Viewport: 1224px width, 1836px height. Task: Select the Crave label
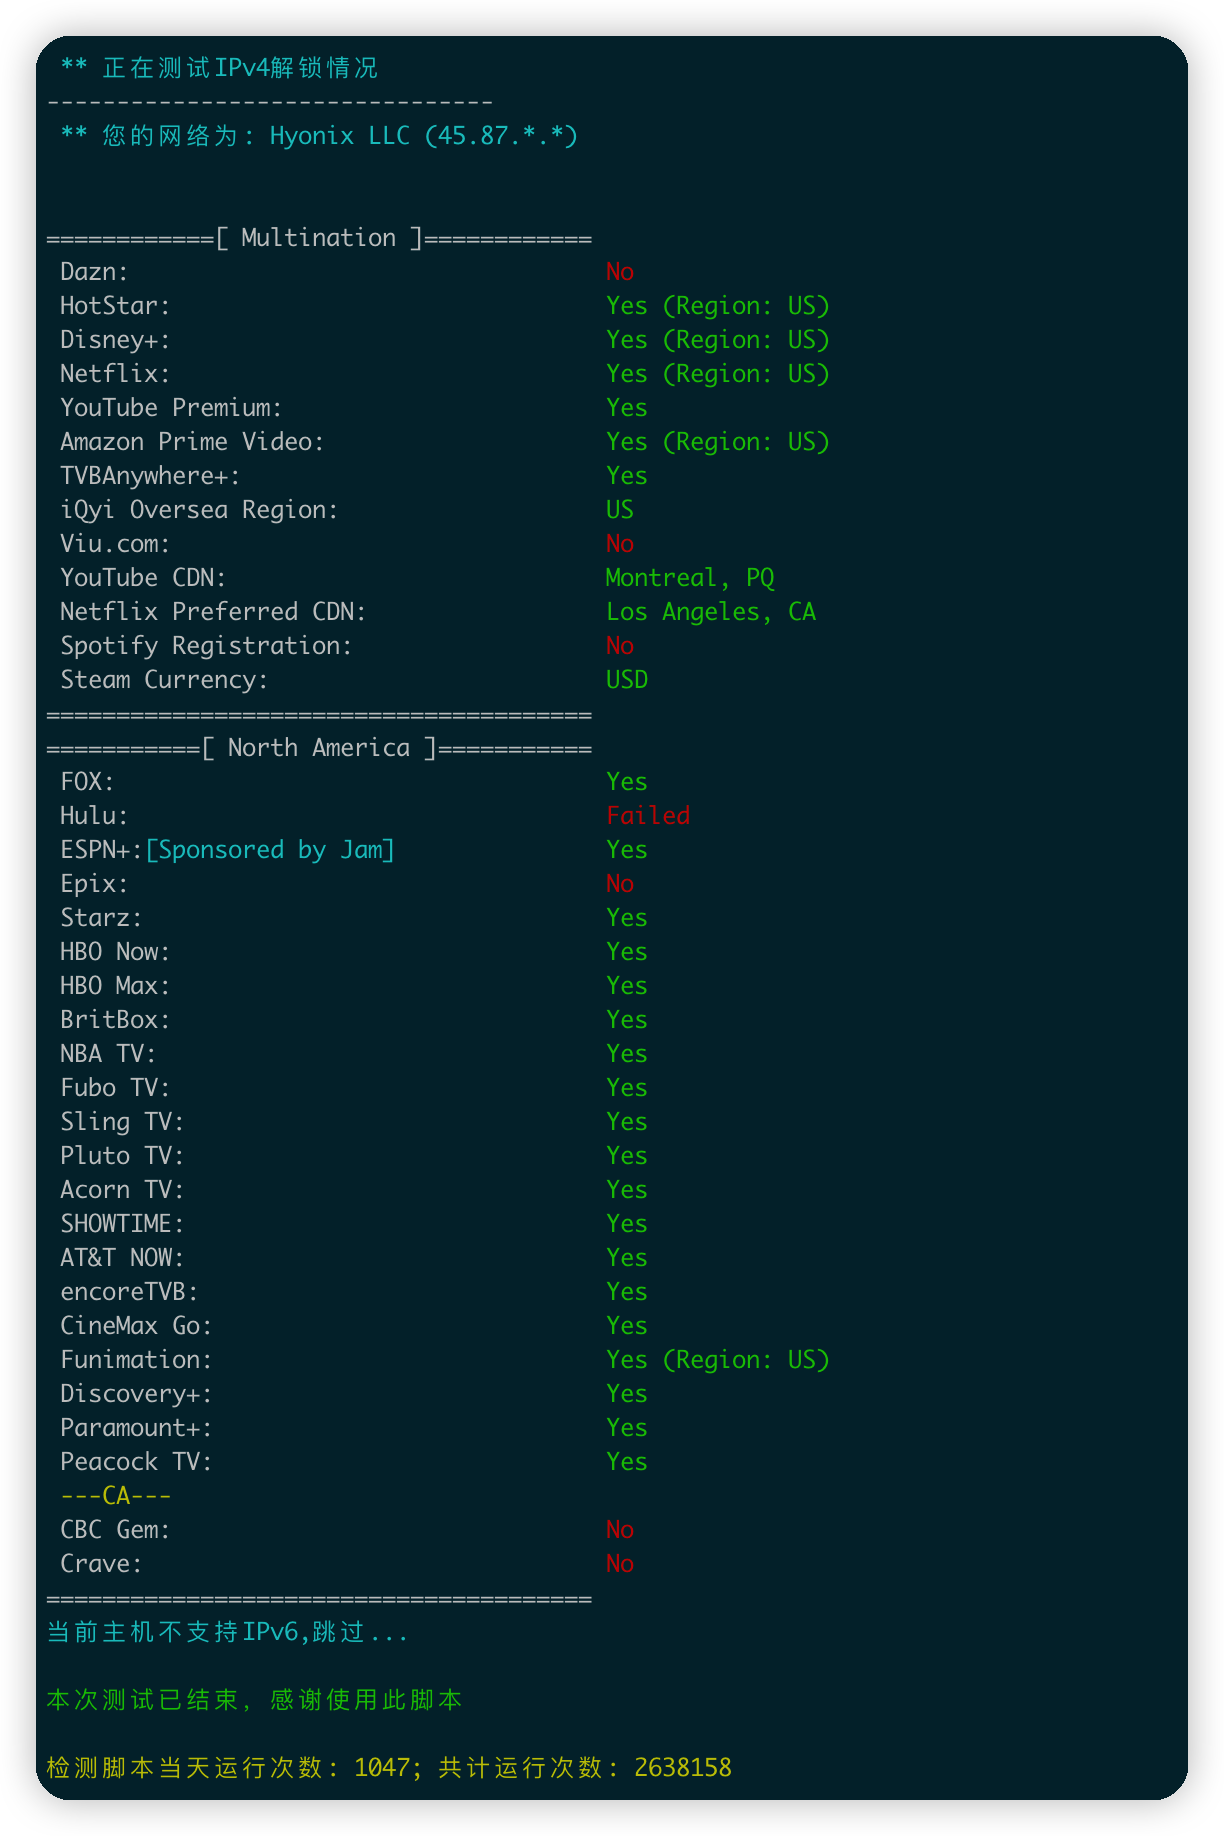tap(101, 1564)
